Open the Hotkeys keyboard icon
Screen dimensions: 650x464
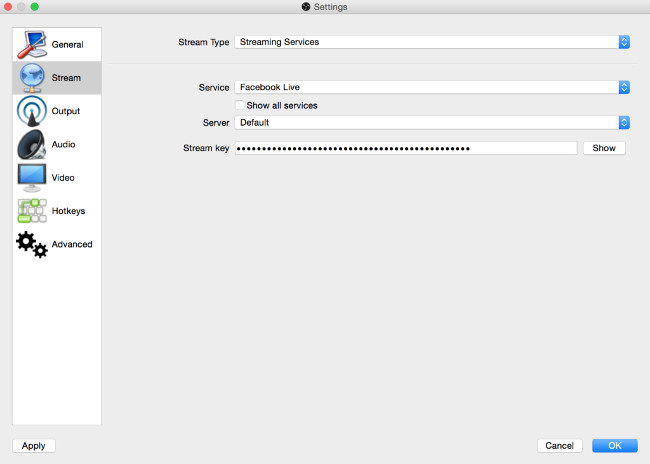[32, 211]
